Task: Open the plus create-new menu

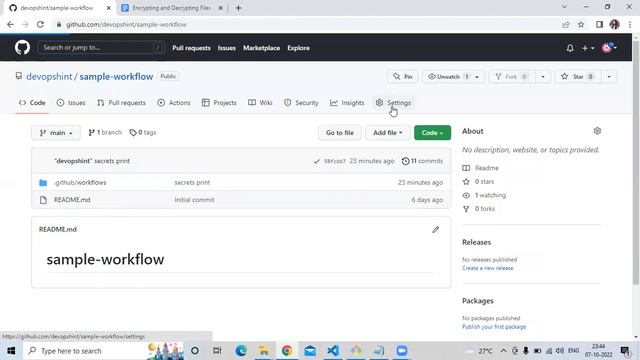Action: click(x=588, y=48)
